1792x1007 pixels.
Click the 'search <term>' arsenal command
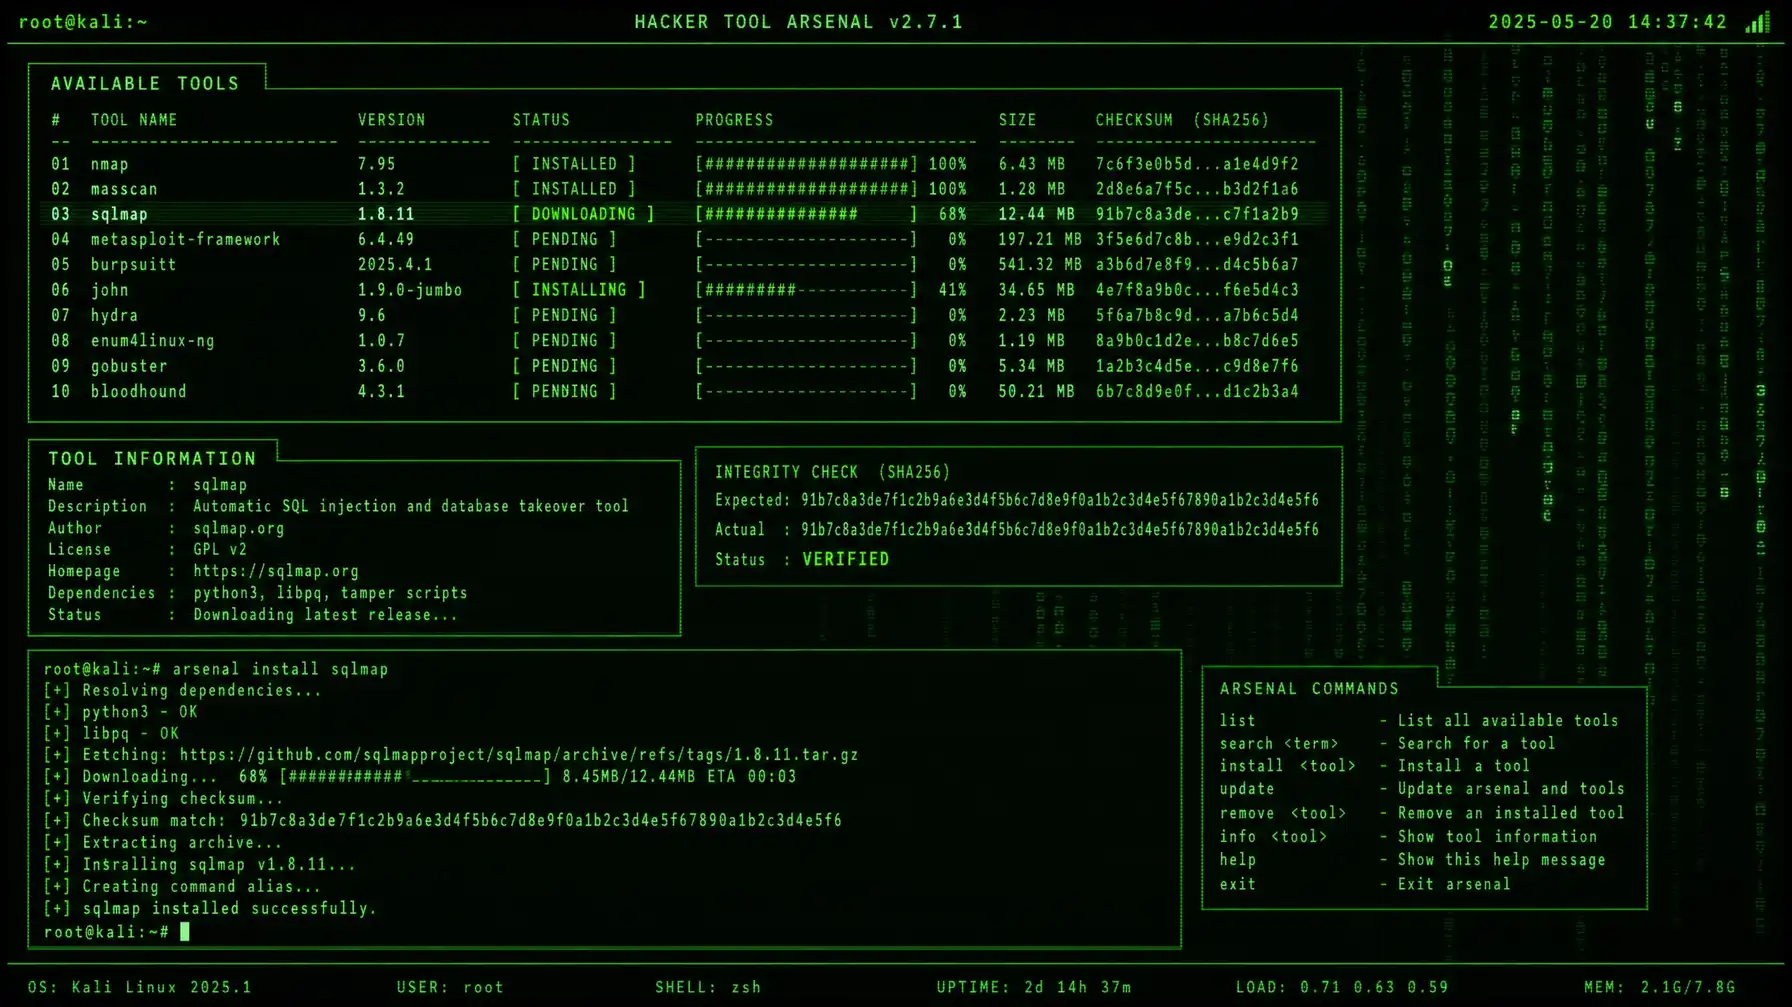pyautogui.click(x=1279, y=744)
